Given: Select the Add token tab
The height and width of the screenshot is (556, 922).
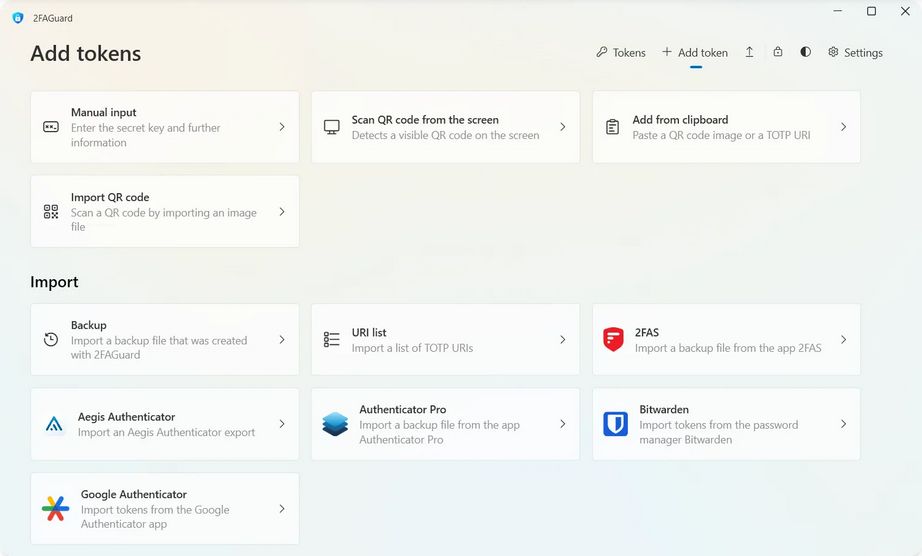Looking at the screenshot, I should [695, 52].
